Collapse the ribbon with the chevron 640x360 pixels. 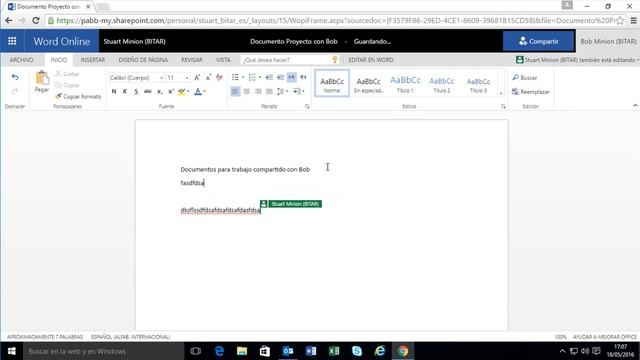click(635, 106)
